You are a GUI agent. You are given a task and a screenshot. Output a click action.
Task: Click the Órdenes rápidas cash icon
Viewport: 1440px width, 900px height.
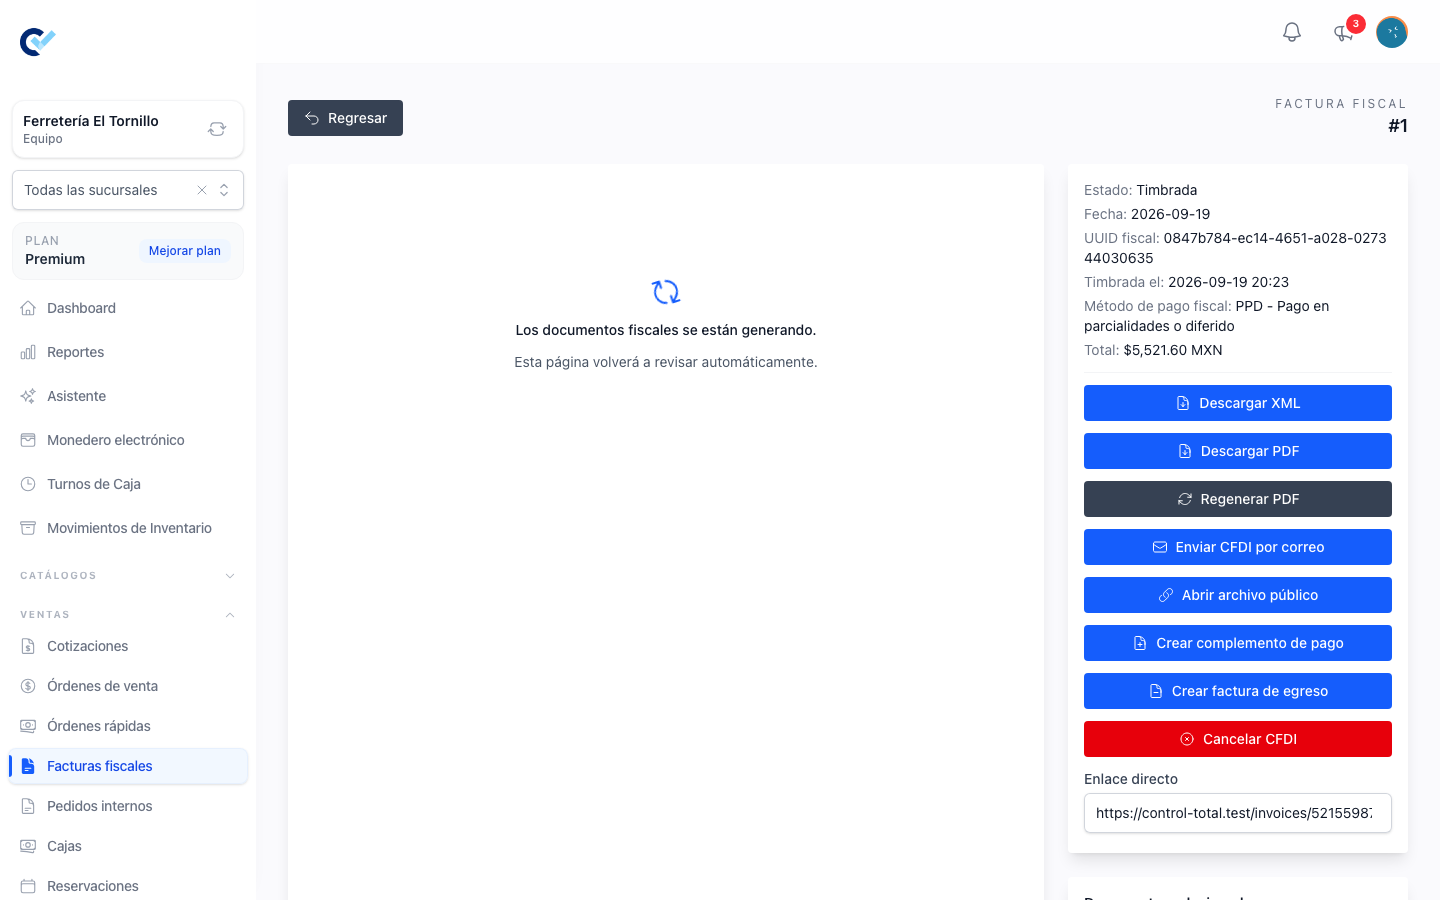click(28, 726)
